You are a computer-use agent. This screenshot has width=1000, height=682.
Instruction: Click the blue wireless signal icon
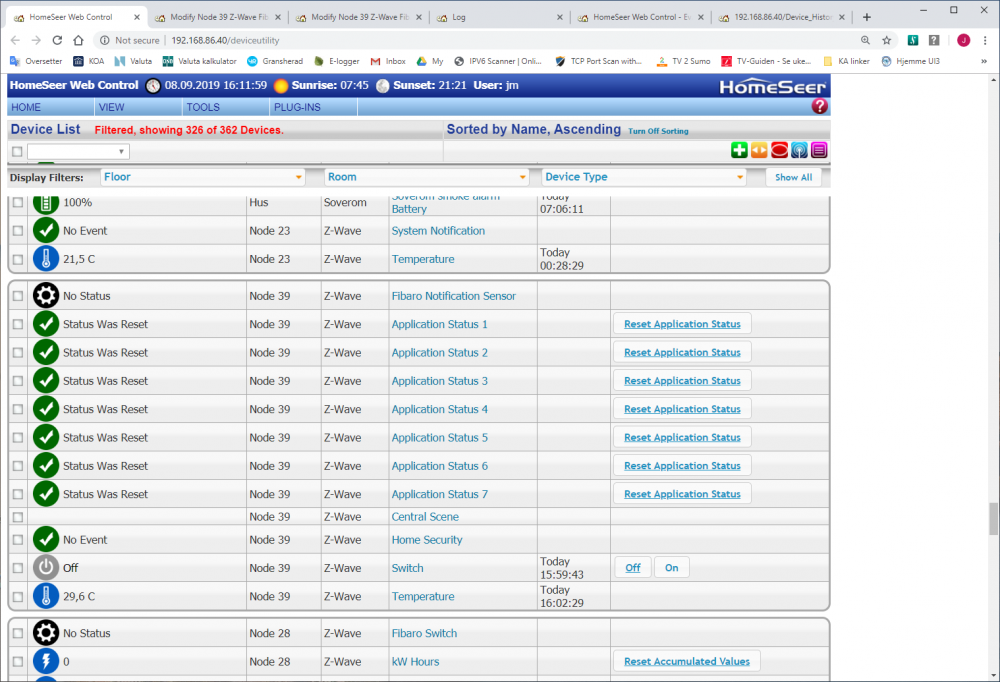(799, 150)
